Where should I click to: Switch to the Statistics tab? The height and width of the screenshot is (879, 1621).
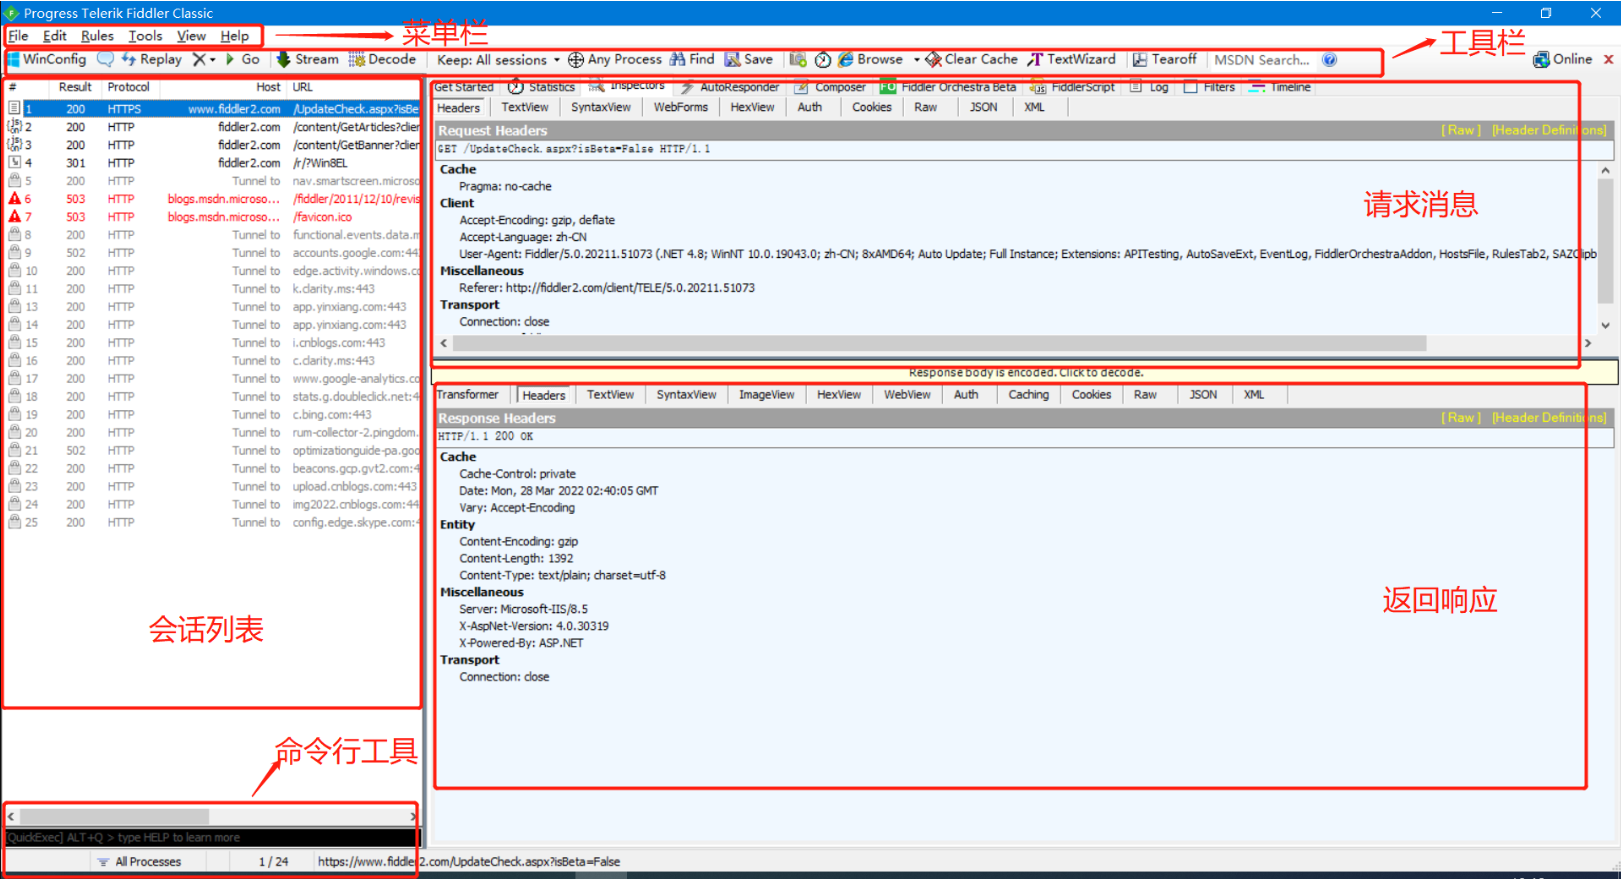coord(541,88)
